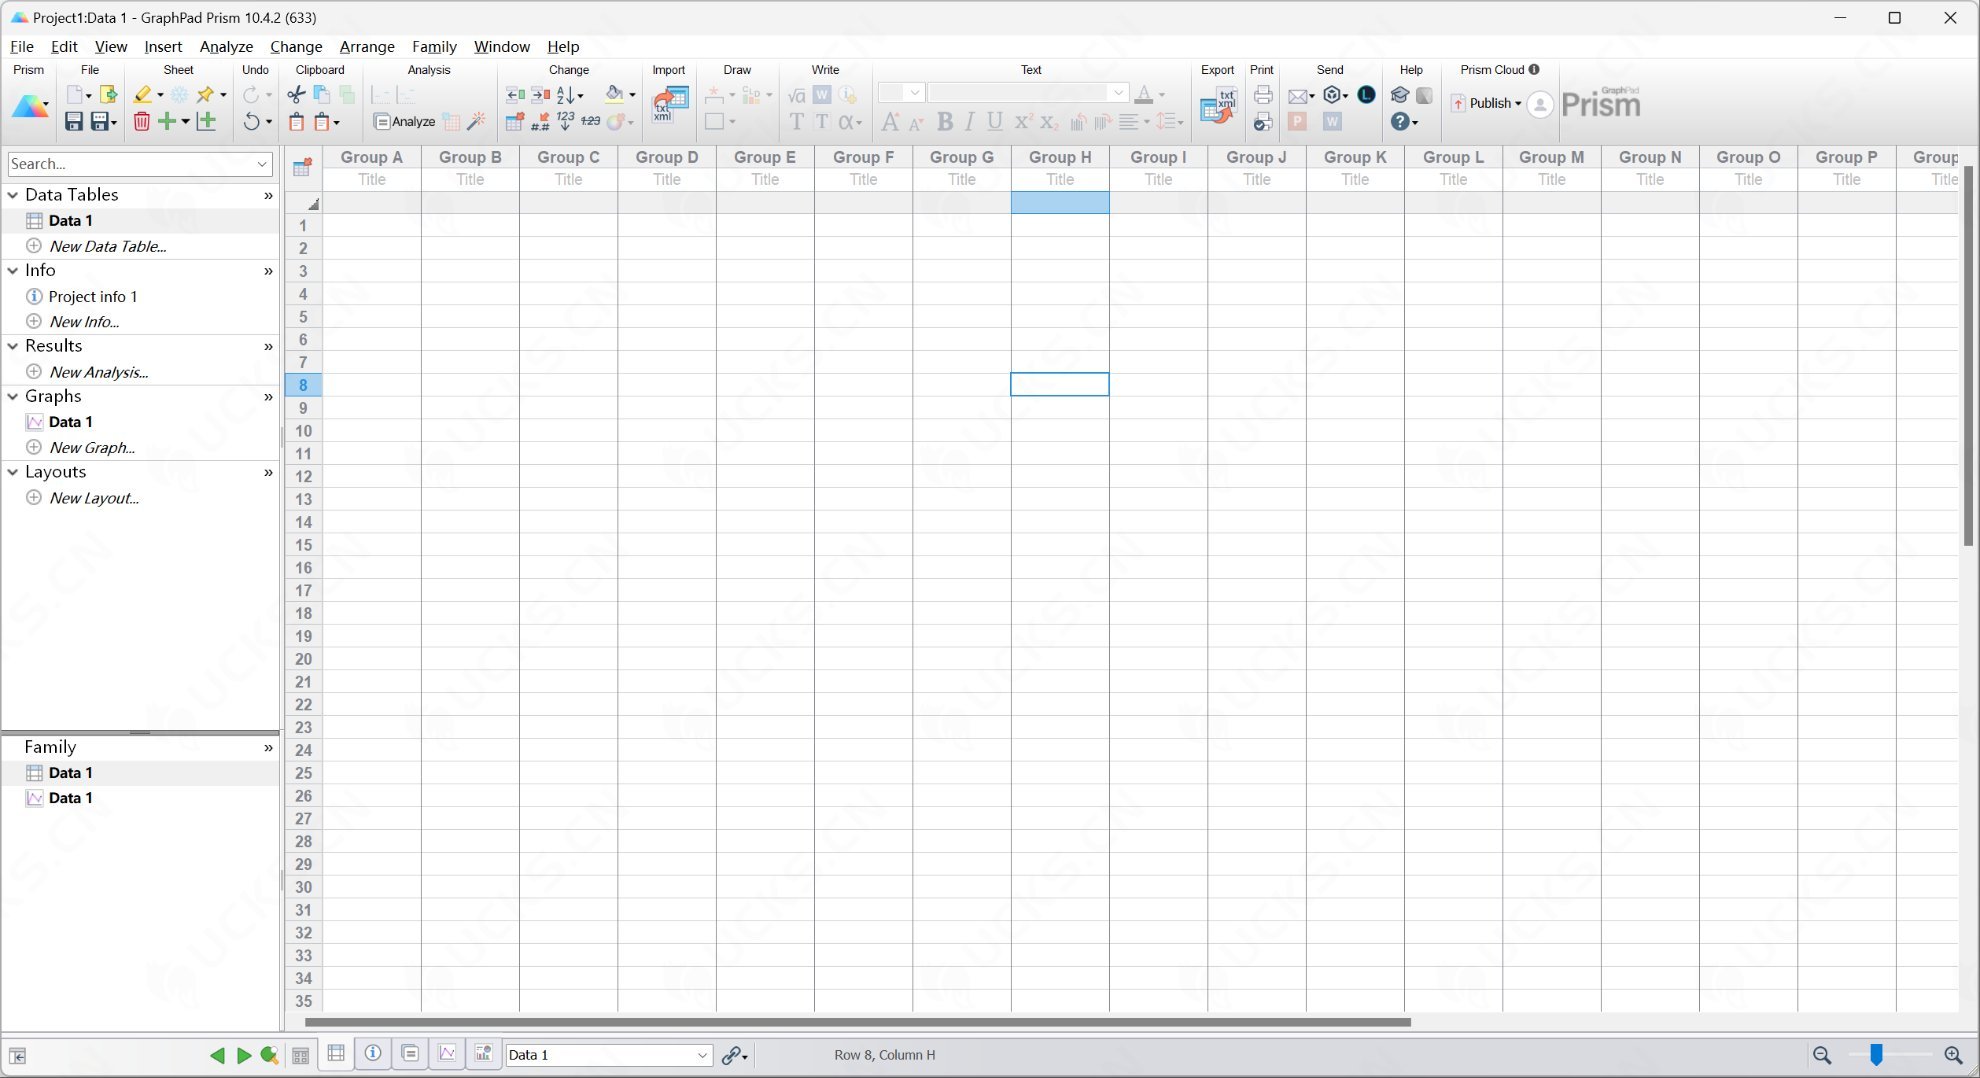Viewport: 1980px width, 1078px height.
Task: Click the zoom out magnifier icon
Action: [x=1822, y=1055]
